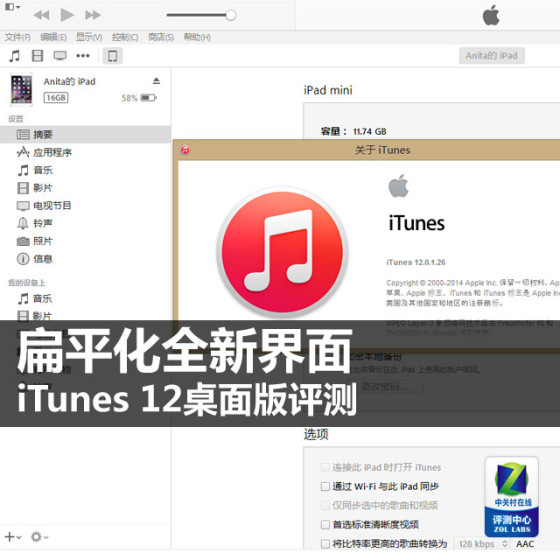Adjust the volume slider knob
Image resolution: width=560 pixels, height=560 pixels.
231,15
